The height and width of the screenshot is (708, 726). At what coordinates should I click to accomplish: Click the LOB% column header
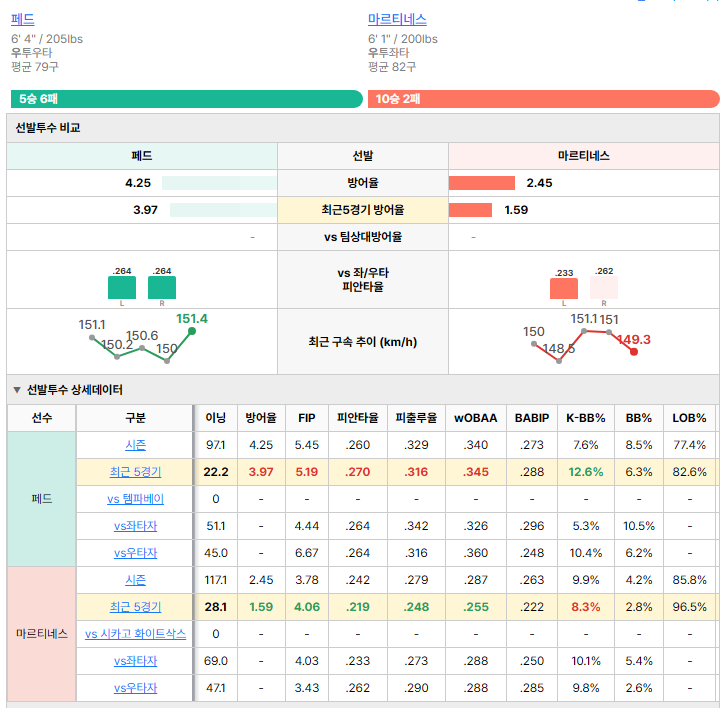tap(689, 418)
